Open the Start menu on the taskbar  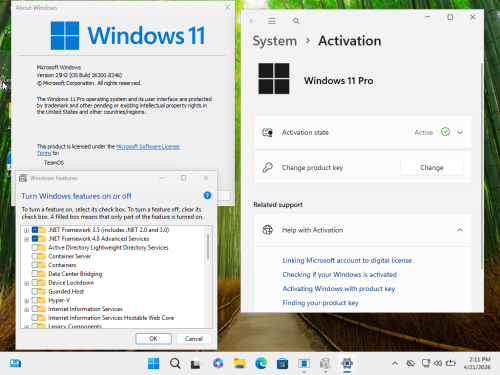(153, 363)
